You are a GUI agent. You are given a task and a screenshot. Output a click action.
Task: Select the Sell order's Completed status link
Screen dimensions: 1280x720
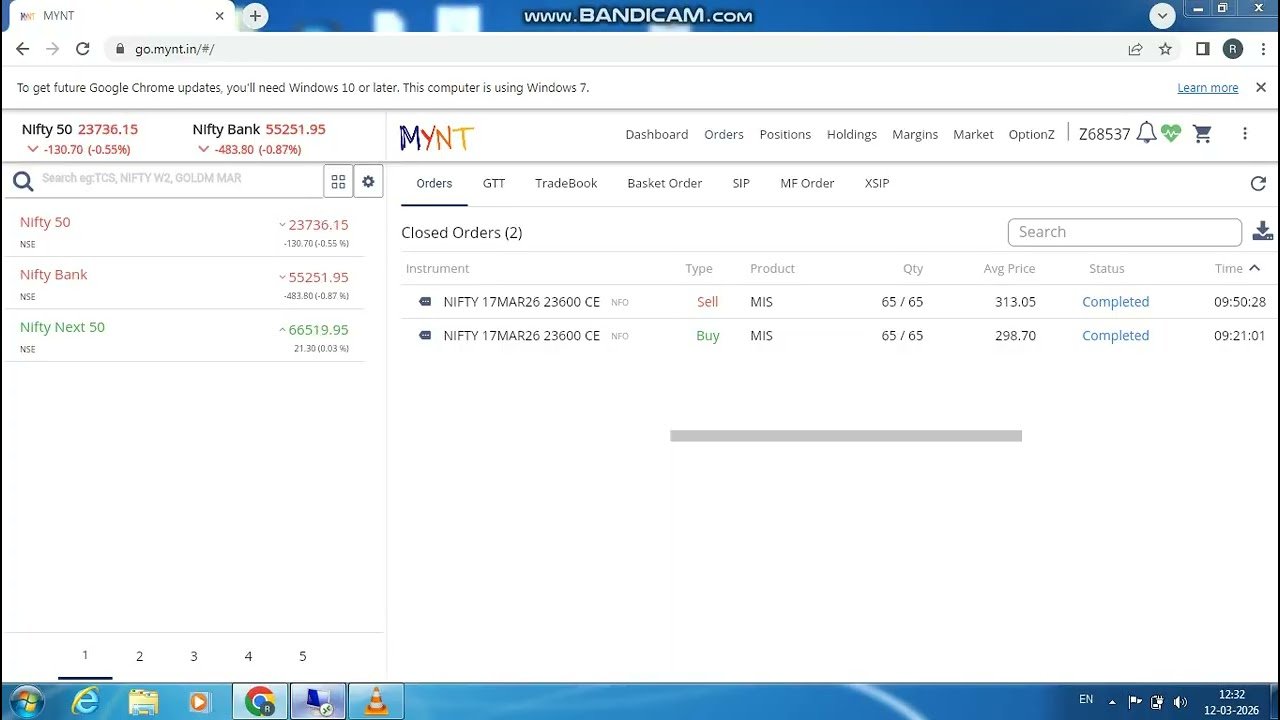click(x=1115, y=301)
